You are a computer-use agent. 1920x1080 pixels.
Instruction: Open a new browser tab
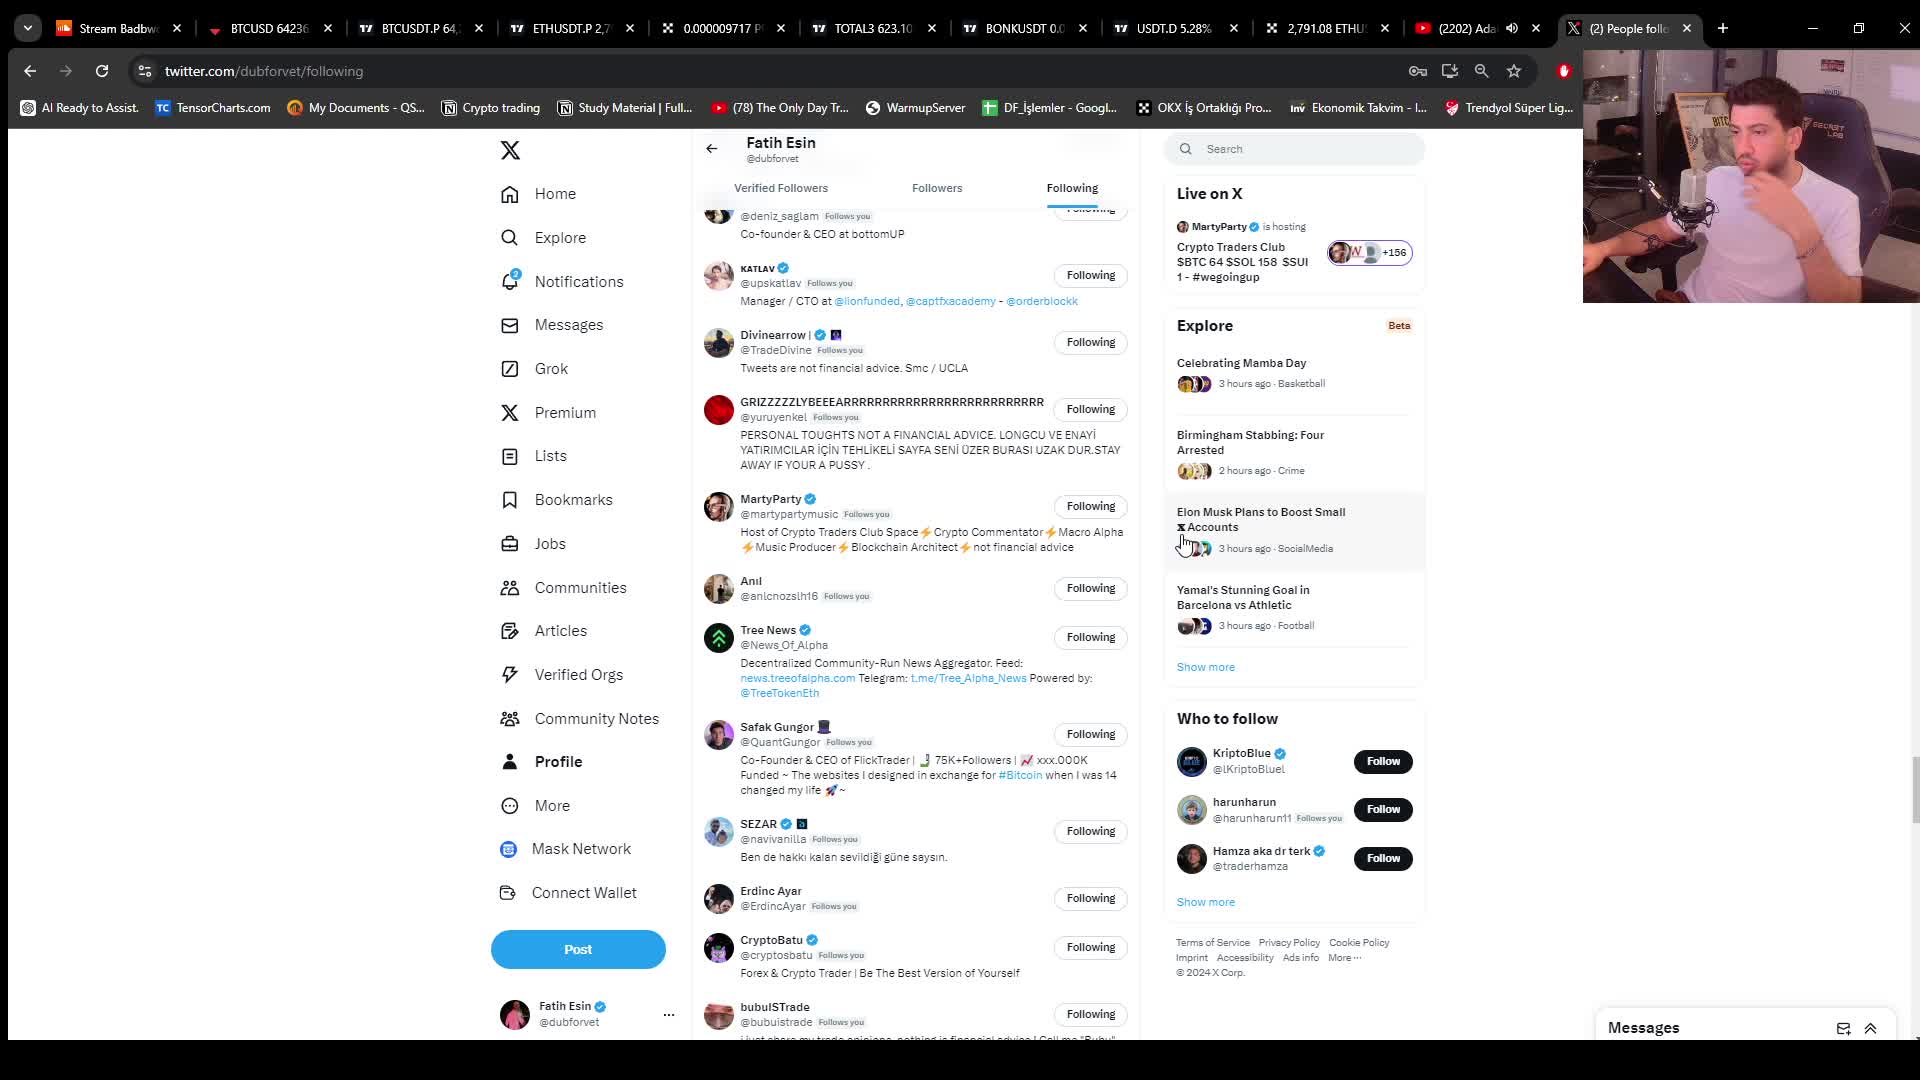pyautogui.click(x=1723, y=28)
